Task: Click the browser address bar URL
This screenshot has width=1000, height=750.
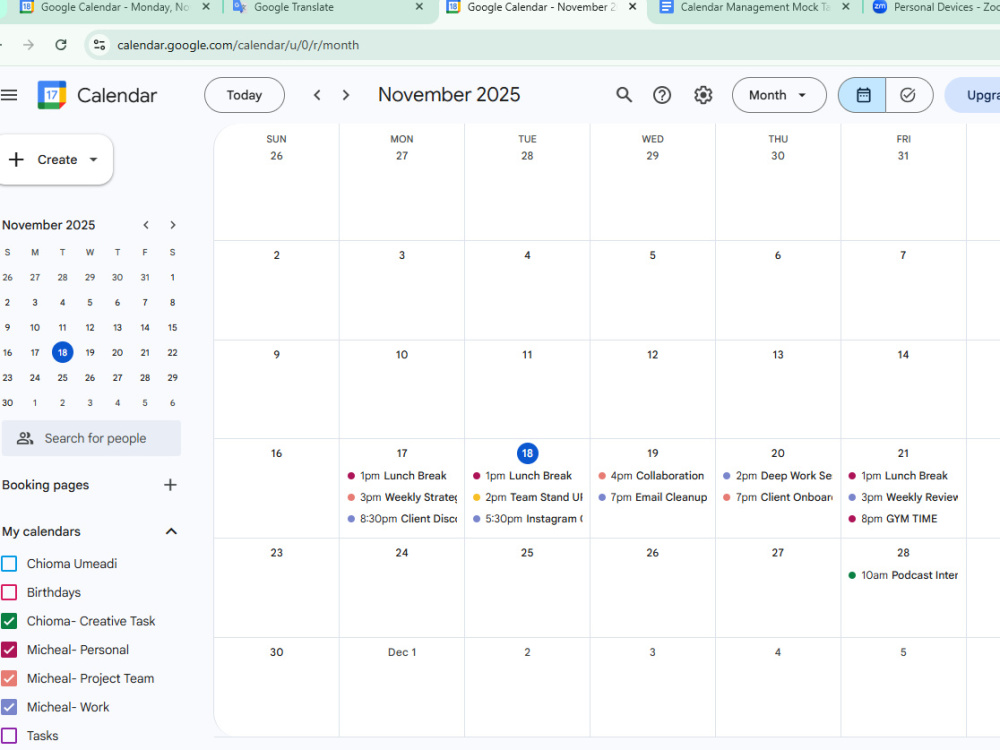Action: pos(238,45)
